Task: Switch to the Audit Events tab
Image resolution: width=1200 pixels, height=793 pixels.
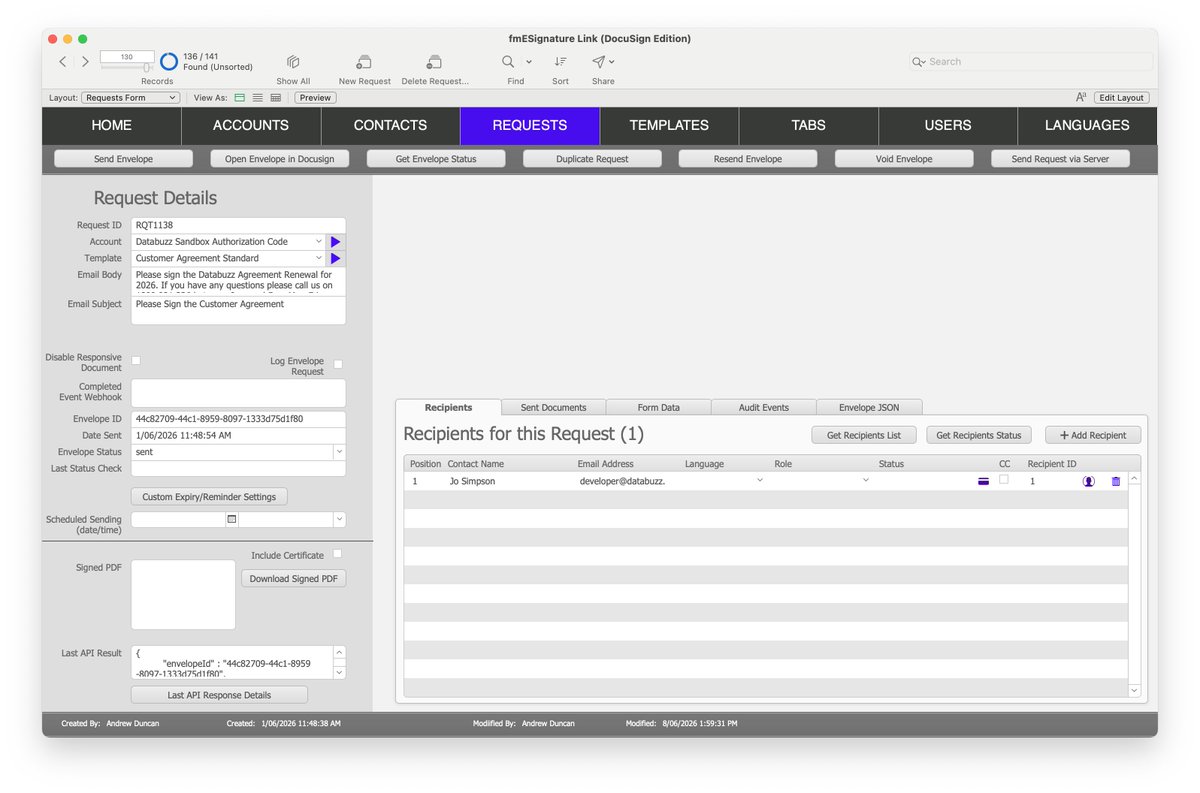Action: tap(764, 407)
